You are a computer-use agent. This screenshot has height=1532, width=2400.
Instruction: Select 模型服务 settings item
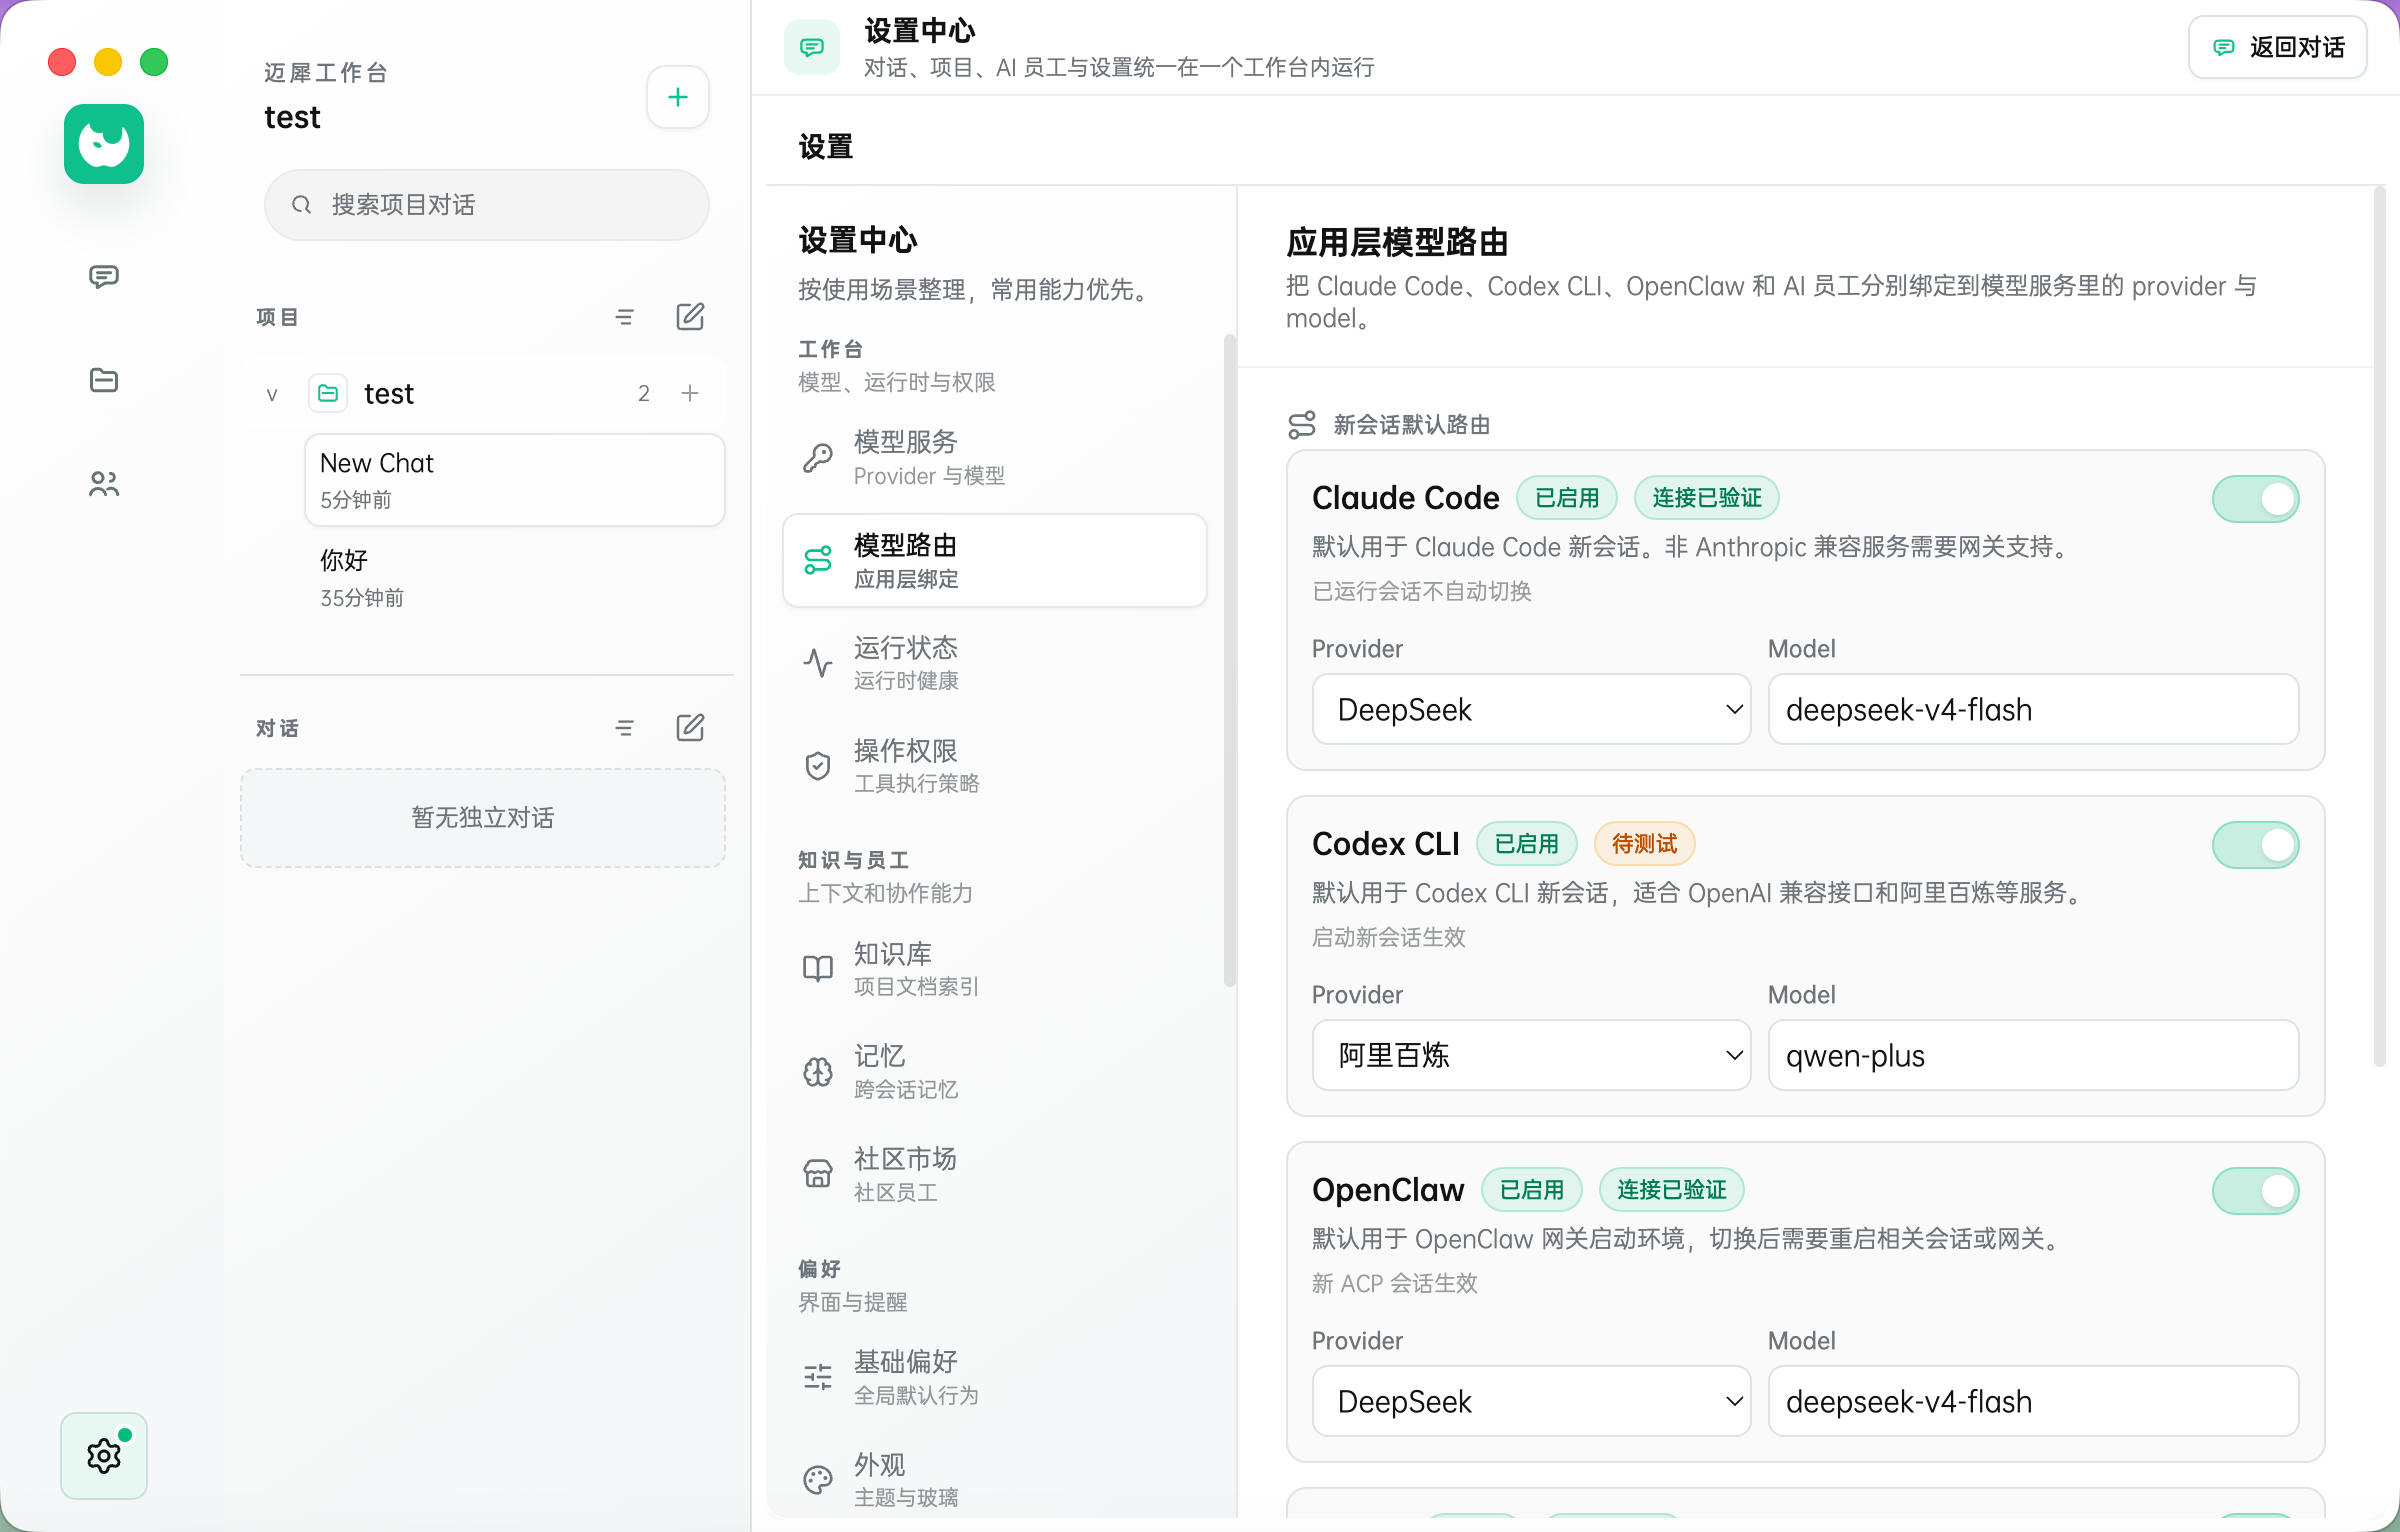994,458
